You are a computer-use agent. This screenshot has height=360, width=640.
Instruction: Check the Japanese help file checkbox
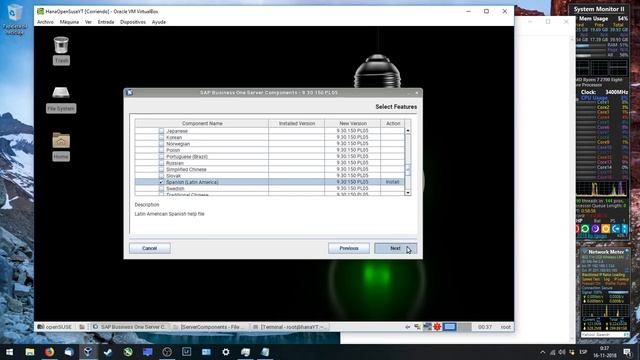(161, 131)
